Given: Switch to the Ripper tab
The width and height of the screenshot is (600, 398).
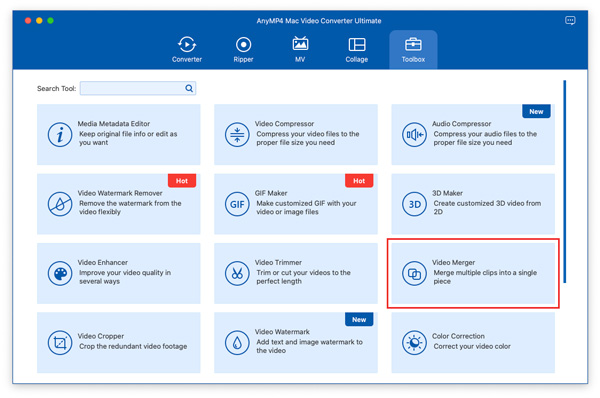Looking at the screenshot, I should 243,50.
